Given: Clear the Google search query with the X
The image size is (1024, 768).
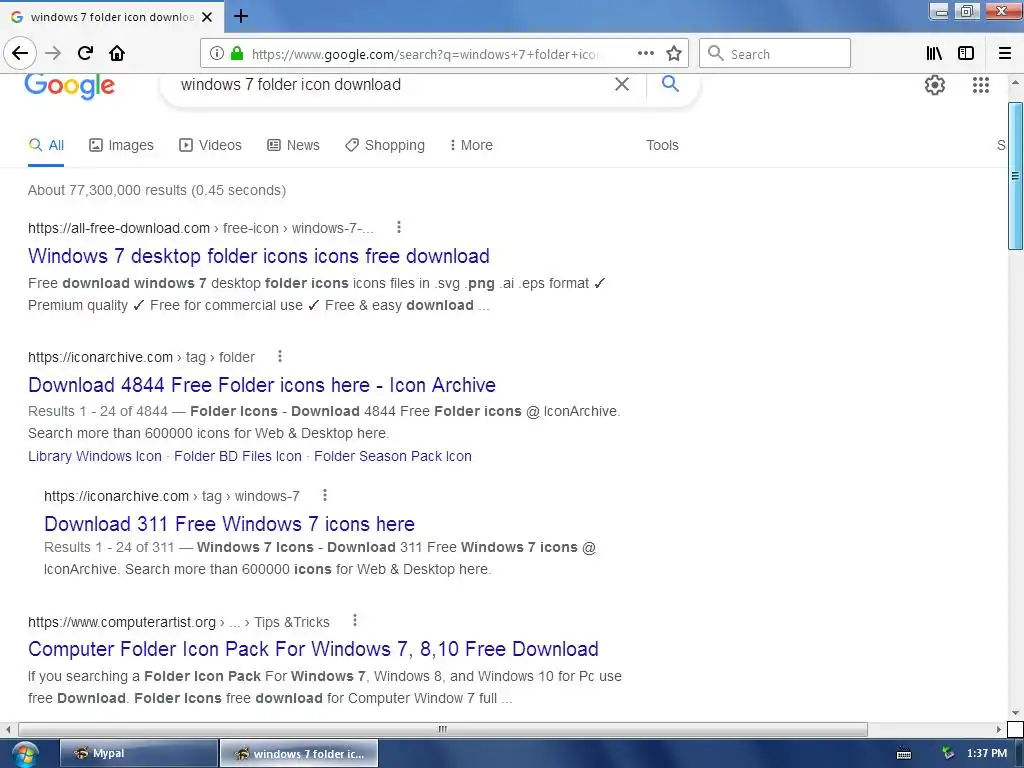Looking at the screenshot, I should 622,84.
